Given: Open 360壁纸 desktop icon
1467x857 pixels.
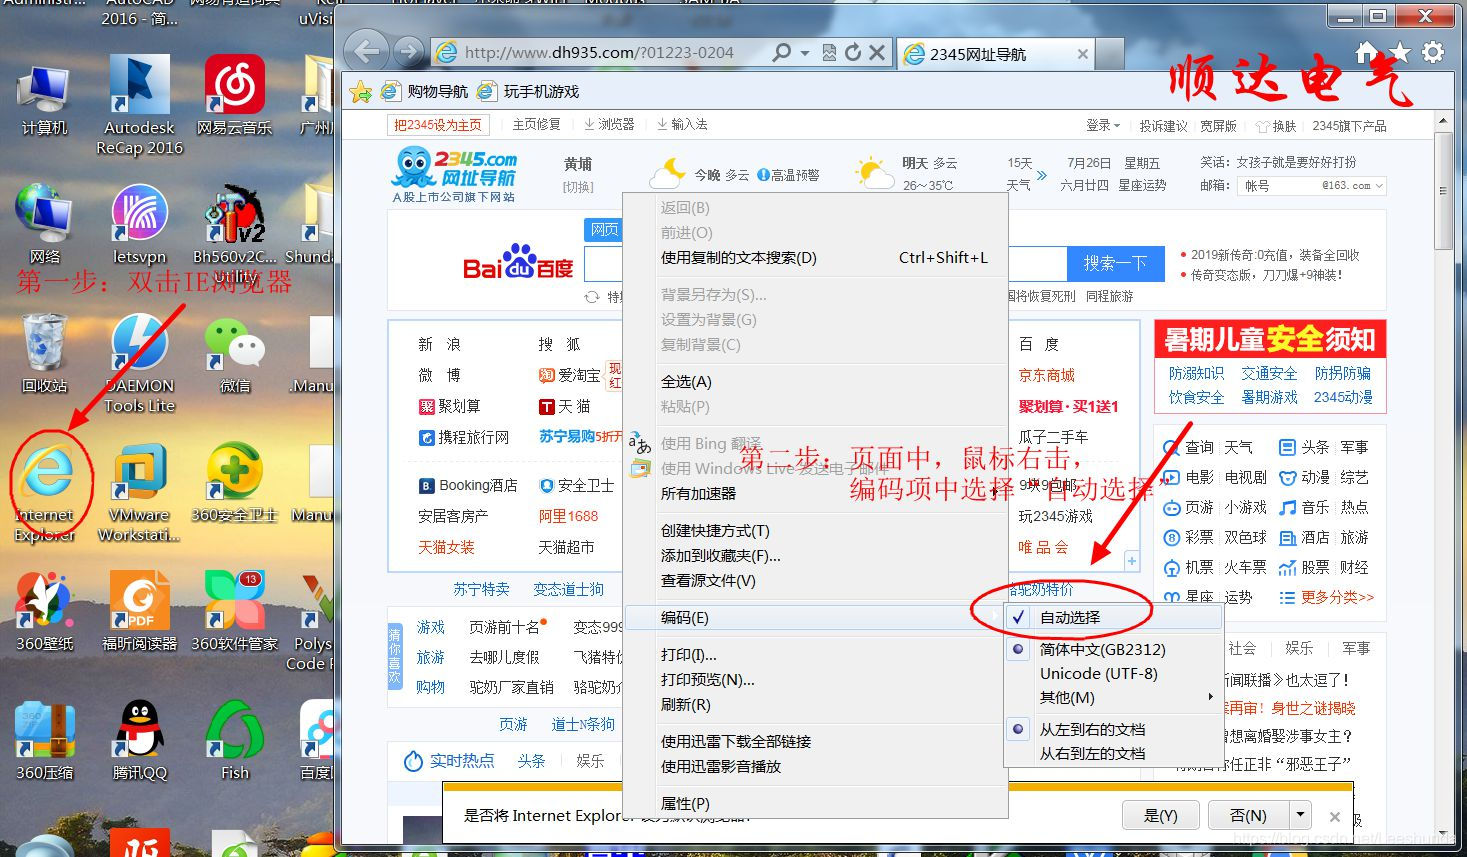Looking at the screenshot, I should coord(44,612).
